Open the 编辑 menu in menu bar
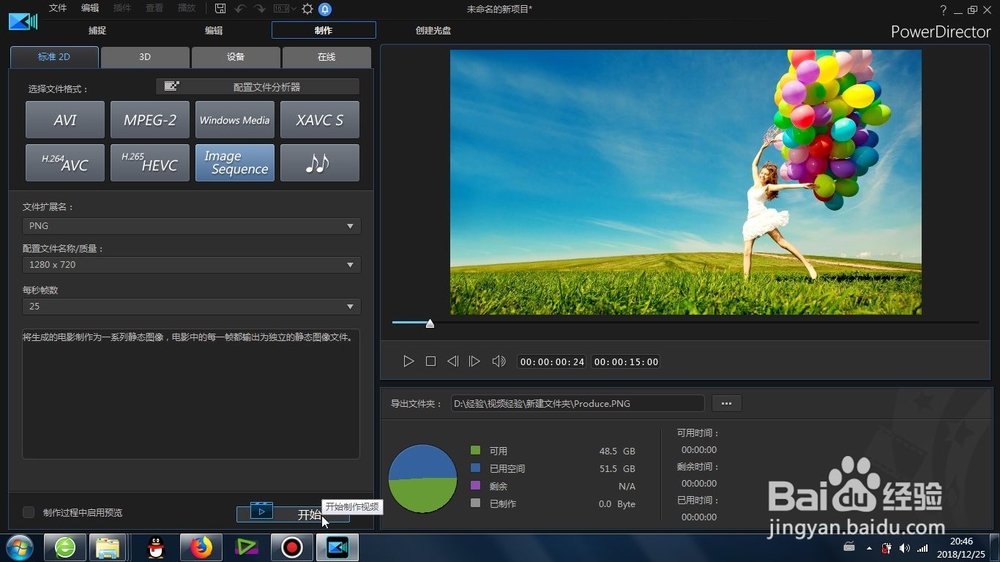 click(x=90, y=8)
